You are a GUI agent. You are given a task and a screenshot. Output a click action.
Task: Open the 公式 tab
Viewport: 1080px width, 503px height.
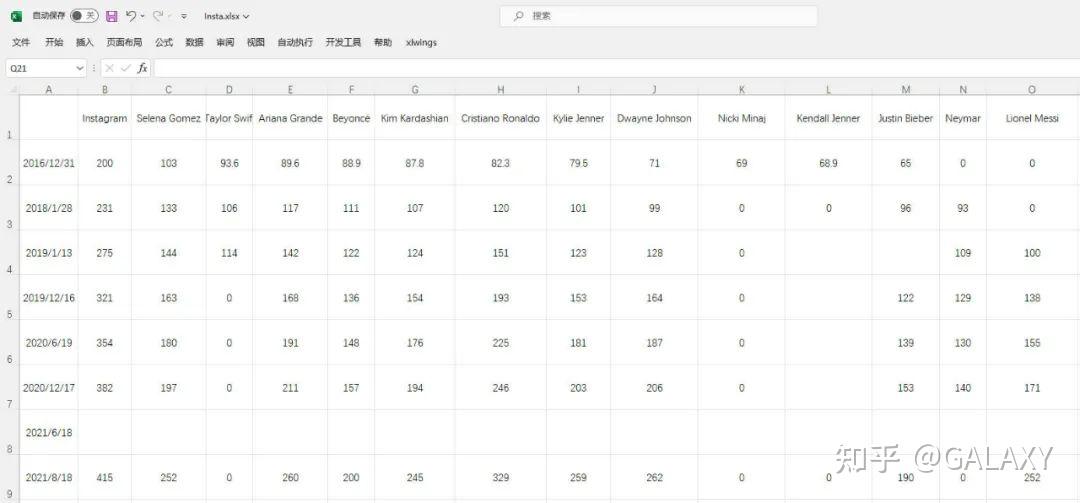[x=164, y=43]
